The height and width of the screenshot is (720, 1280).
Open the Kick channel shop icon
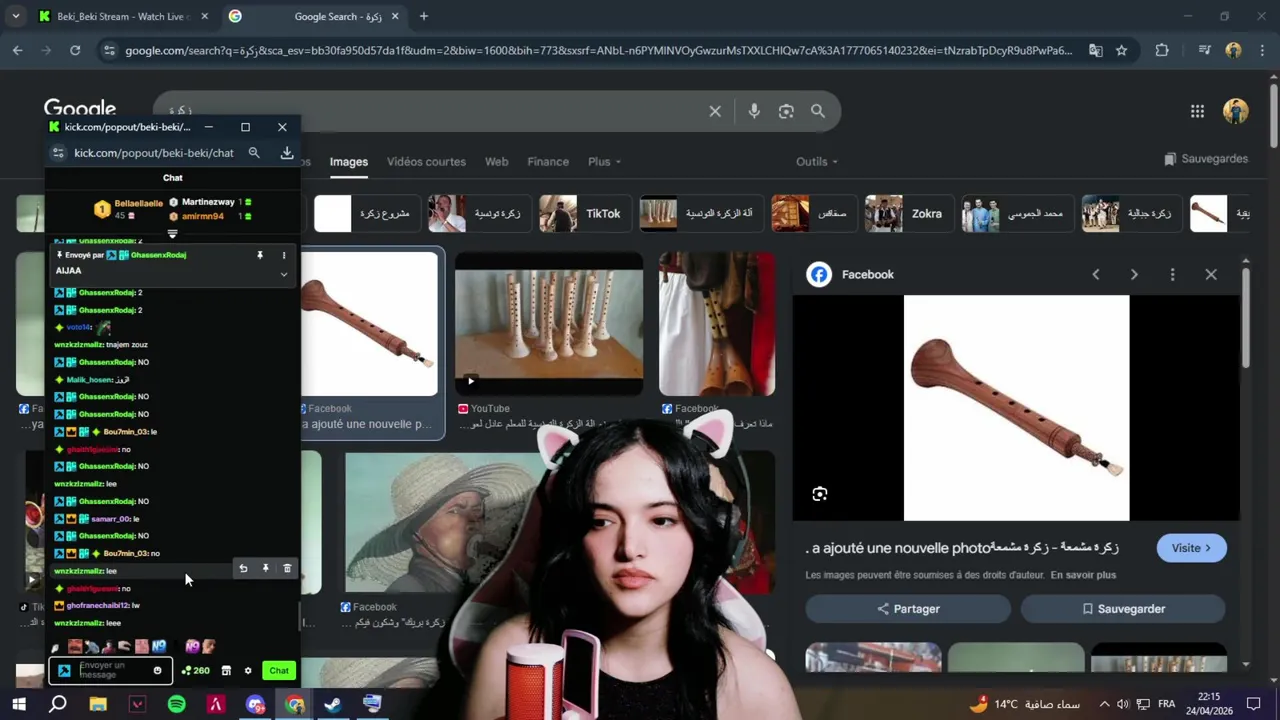tap(226, 670)
